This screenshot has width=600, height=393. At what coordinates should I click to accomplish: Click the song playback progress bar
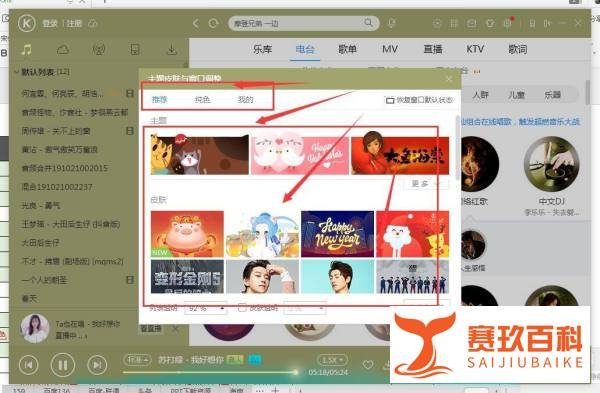click(210, 372)
